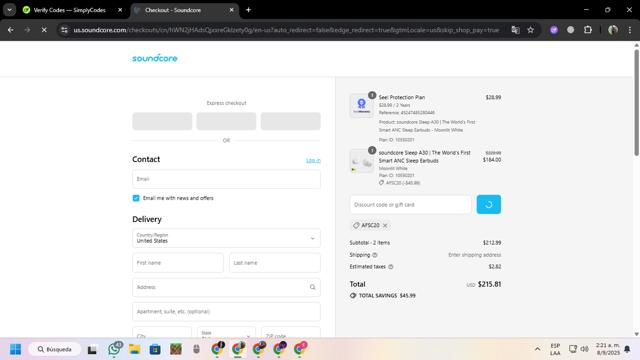Open the tab search dropdown in Chrome
Viewport: 640px width, 360px height.
point(9,10)
